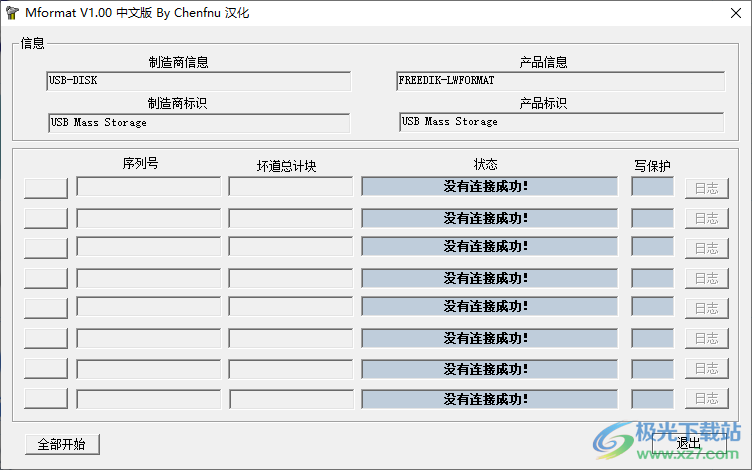Click the 写保护 box in the eighth row
This screenshot has height=470, width=752.
653,399
